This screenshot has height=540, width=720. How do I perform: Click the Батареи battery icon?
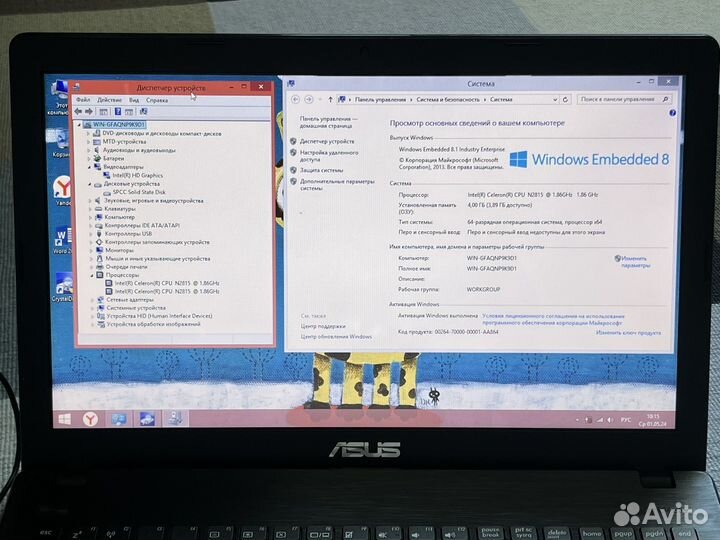(97, 158)
